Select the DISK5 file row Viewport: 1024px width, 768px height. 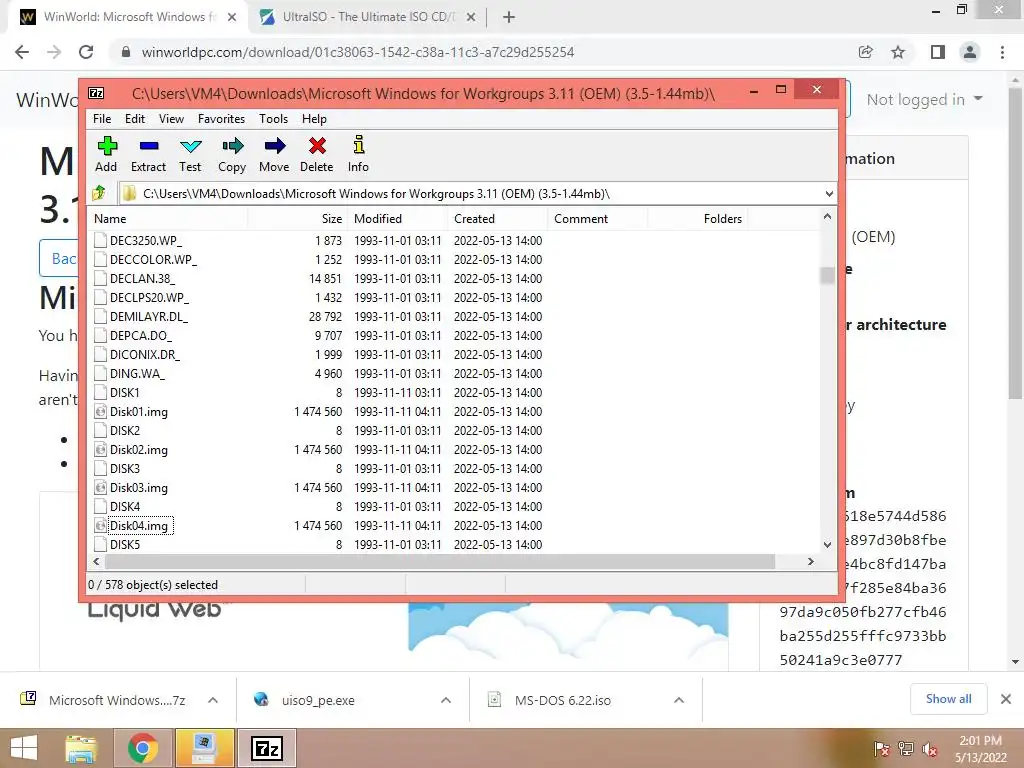455,545
